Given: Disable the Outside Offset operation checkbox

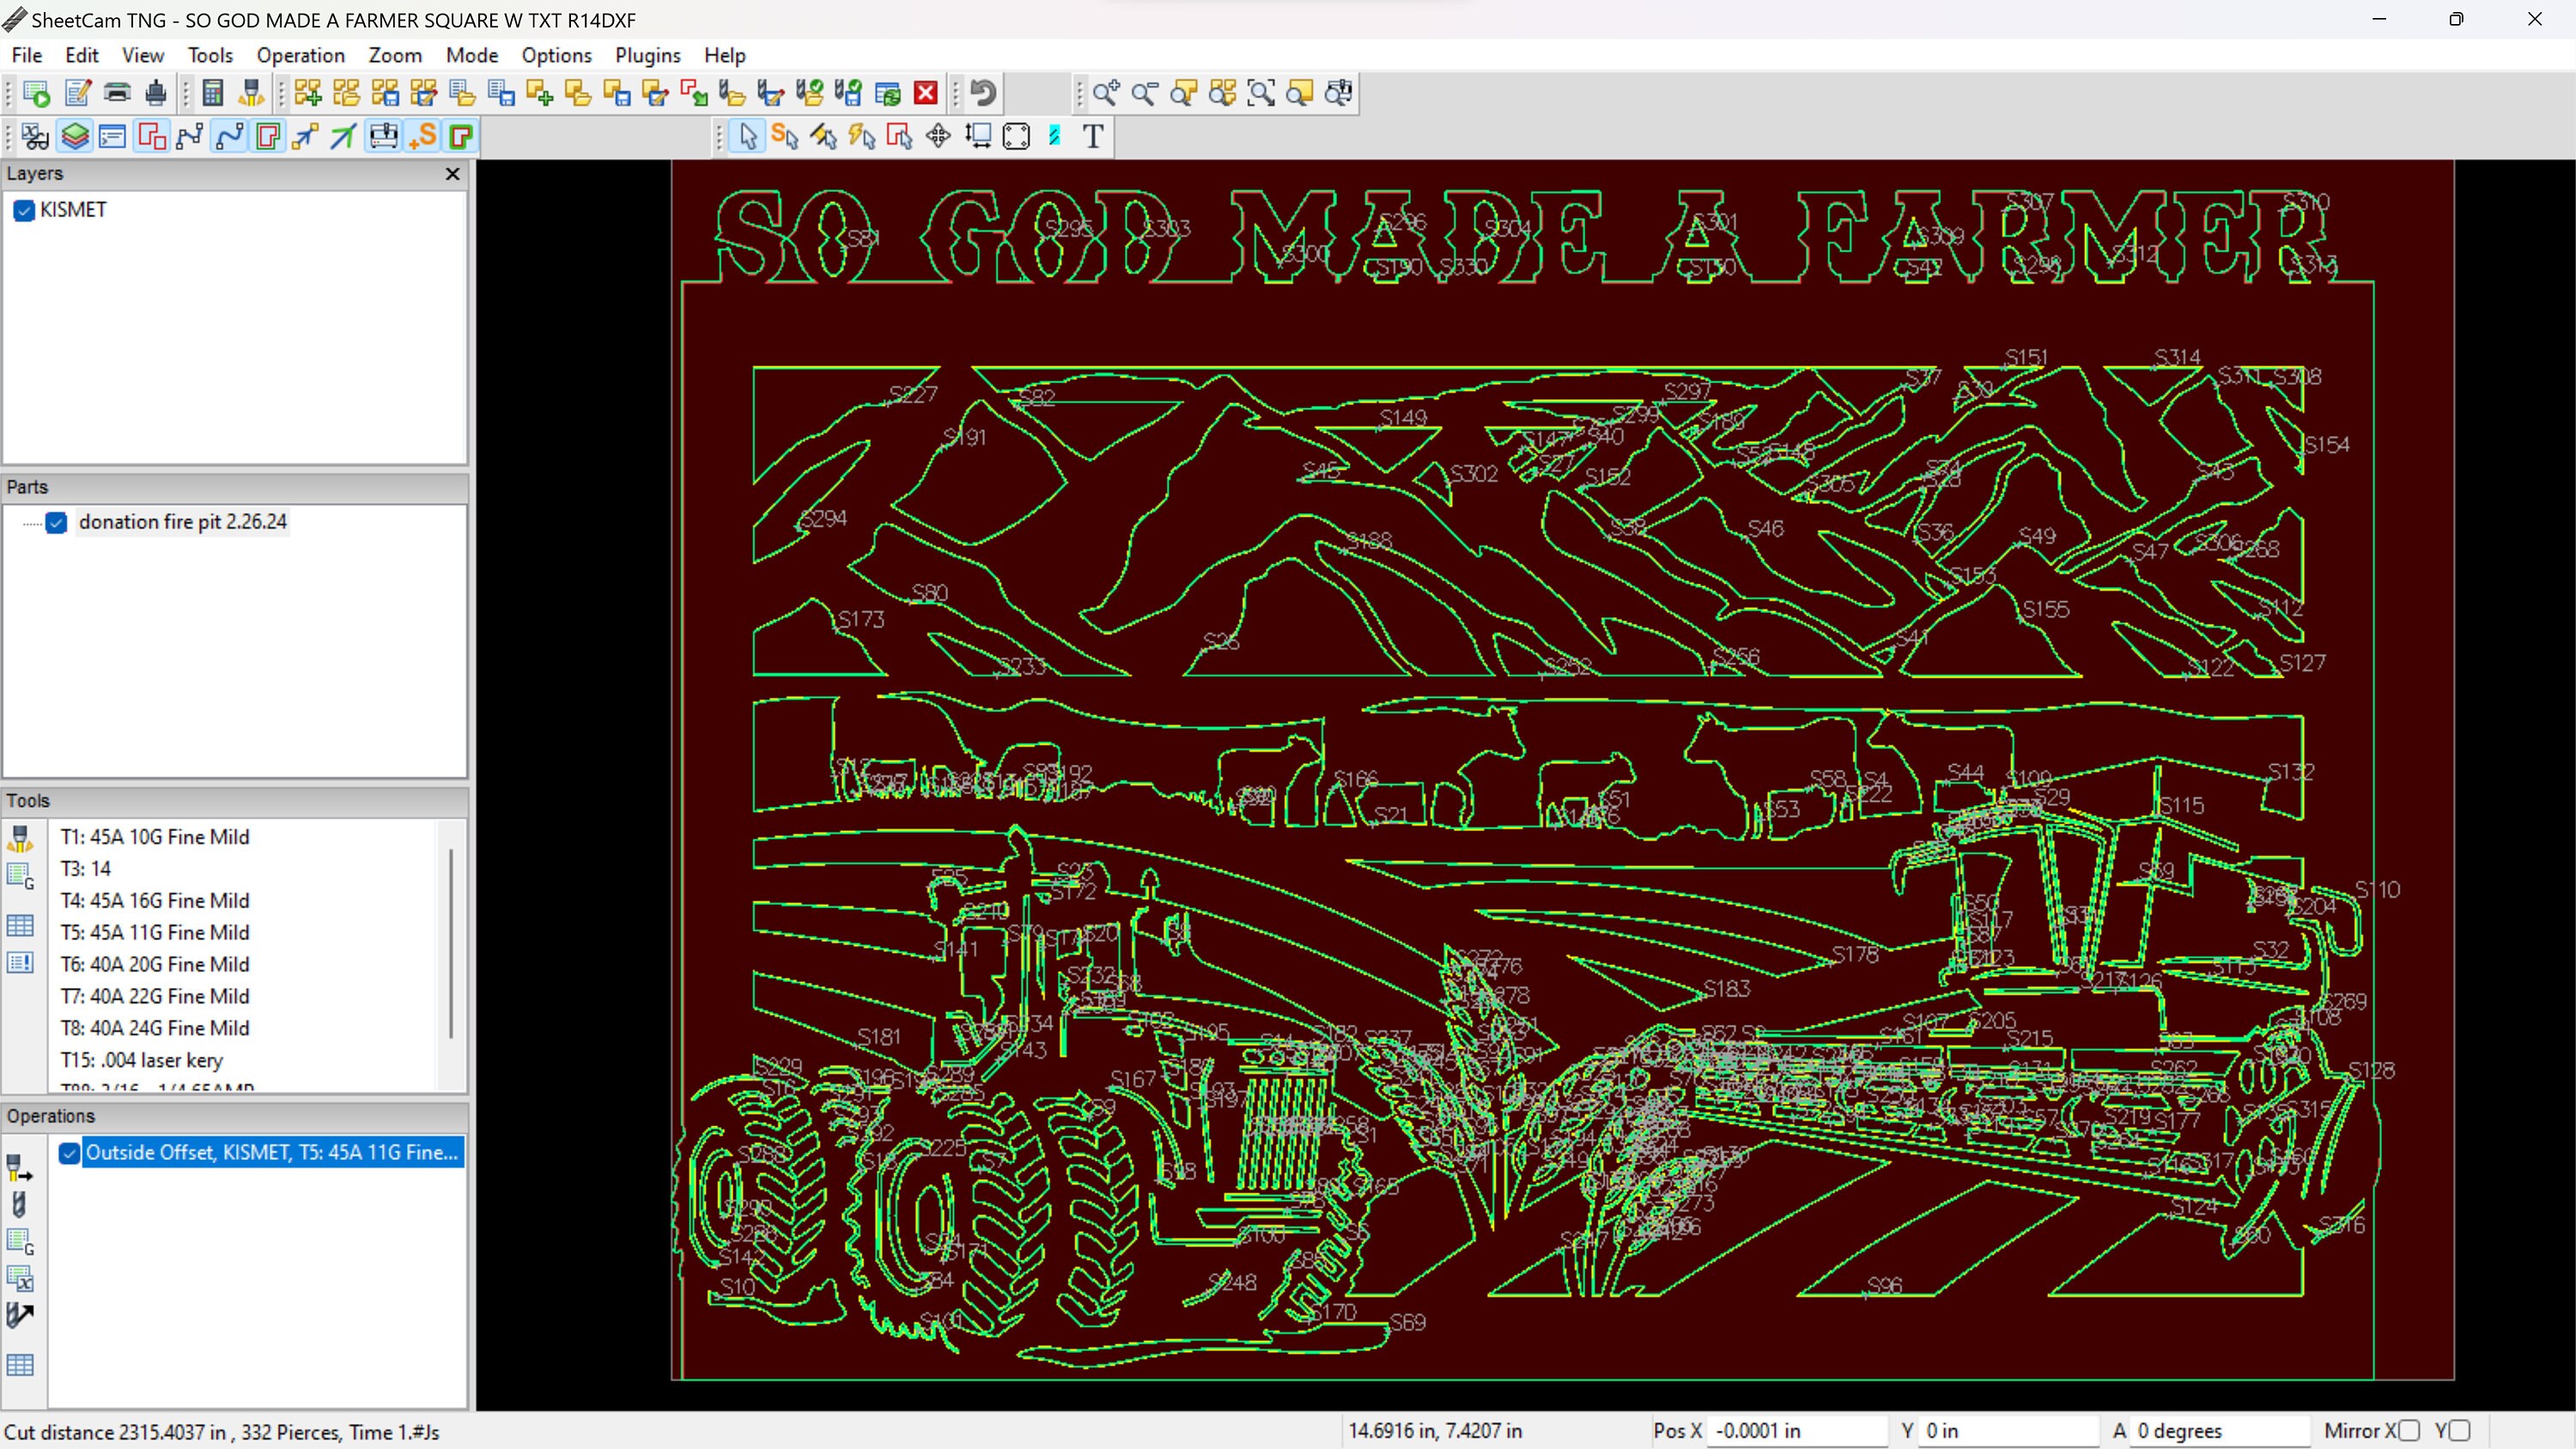Looking at the screenshot, I should (69, 1153).
